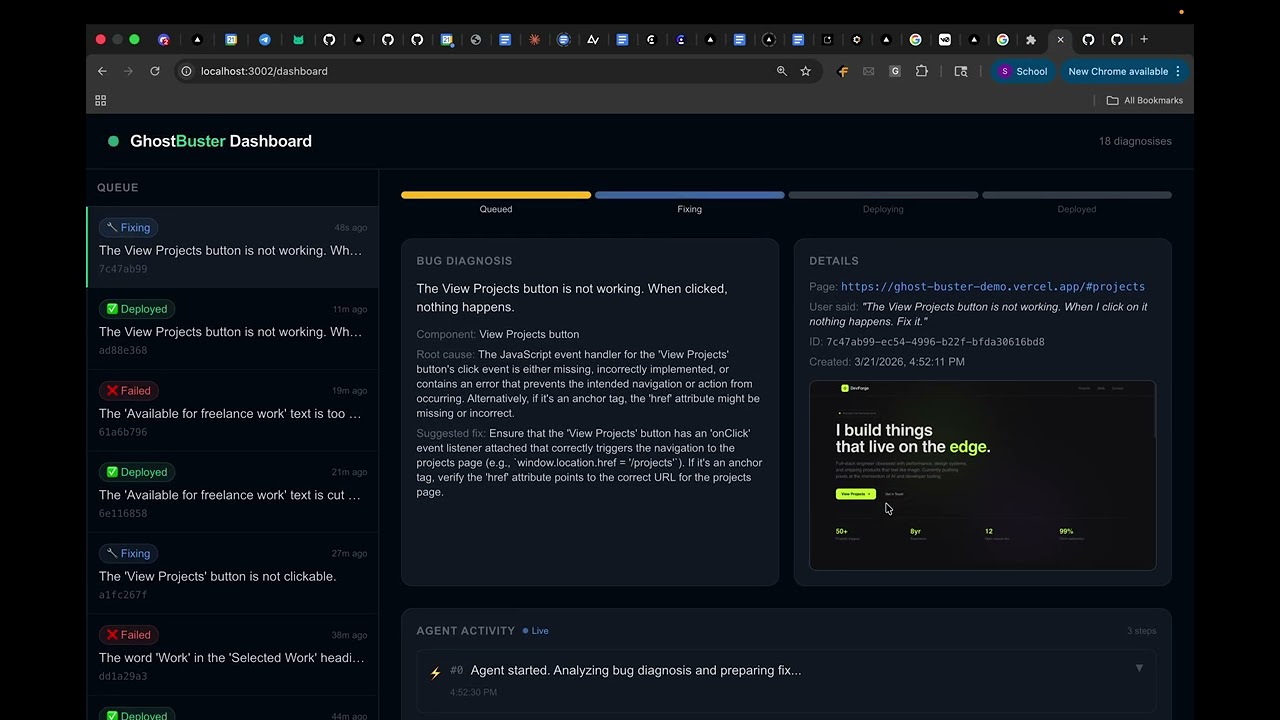Open the School profile menu

pos(1022,71)
